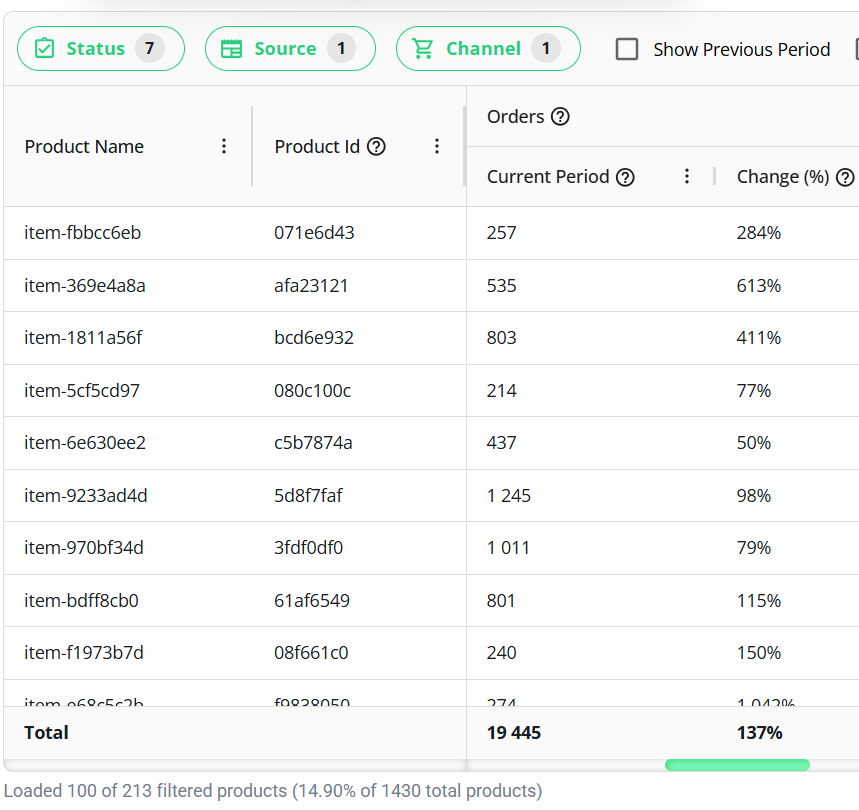Select row item-fbbcc6eb
Screen dimensions: 859x810
pos(83,233)
